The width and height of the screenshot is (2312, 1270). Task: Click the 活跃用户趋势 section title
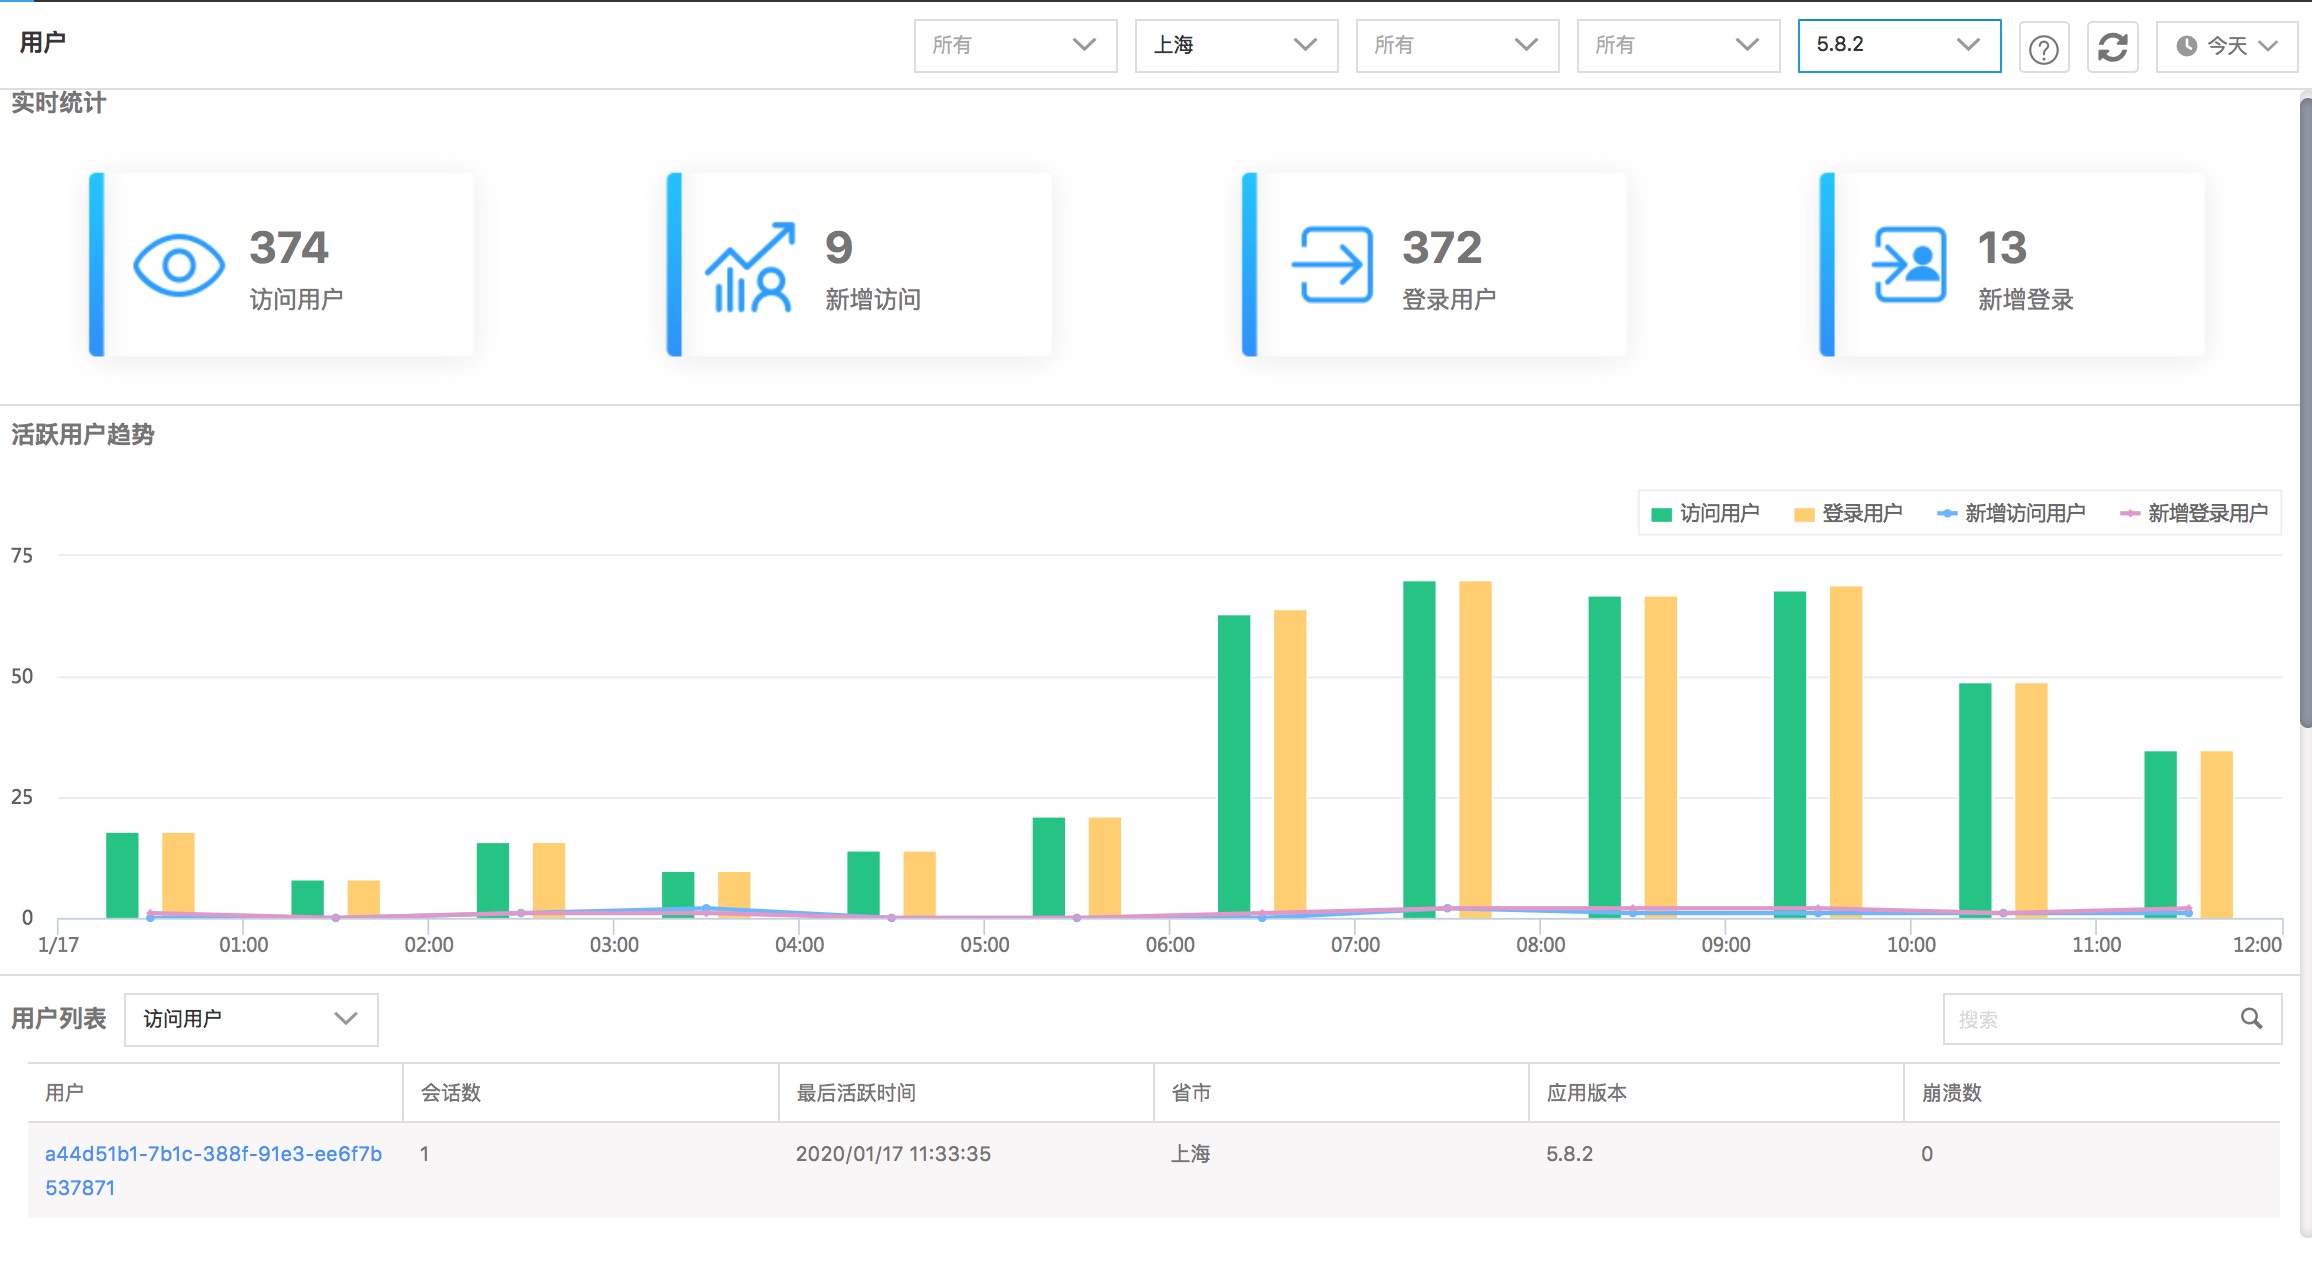[83, 435]
